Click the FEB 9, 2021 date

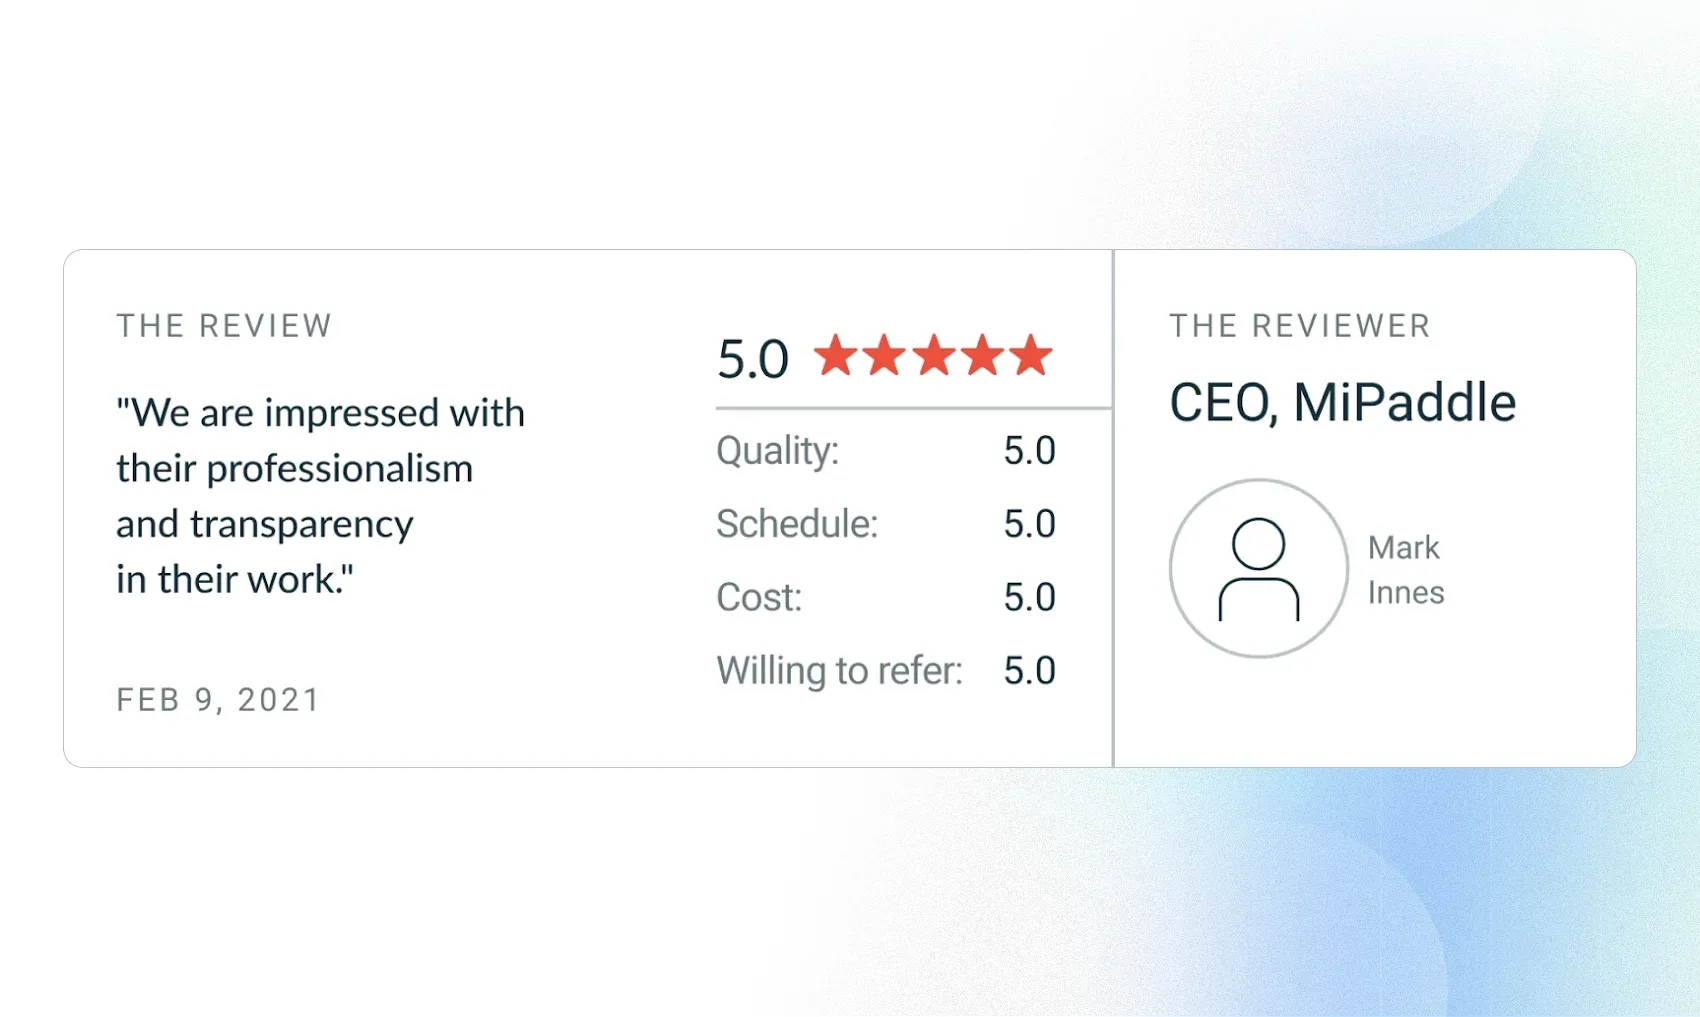pos(218,700)
